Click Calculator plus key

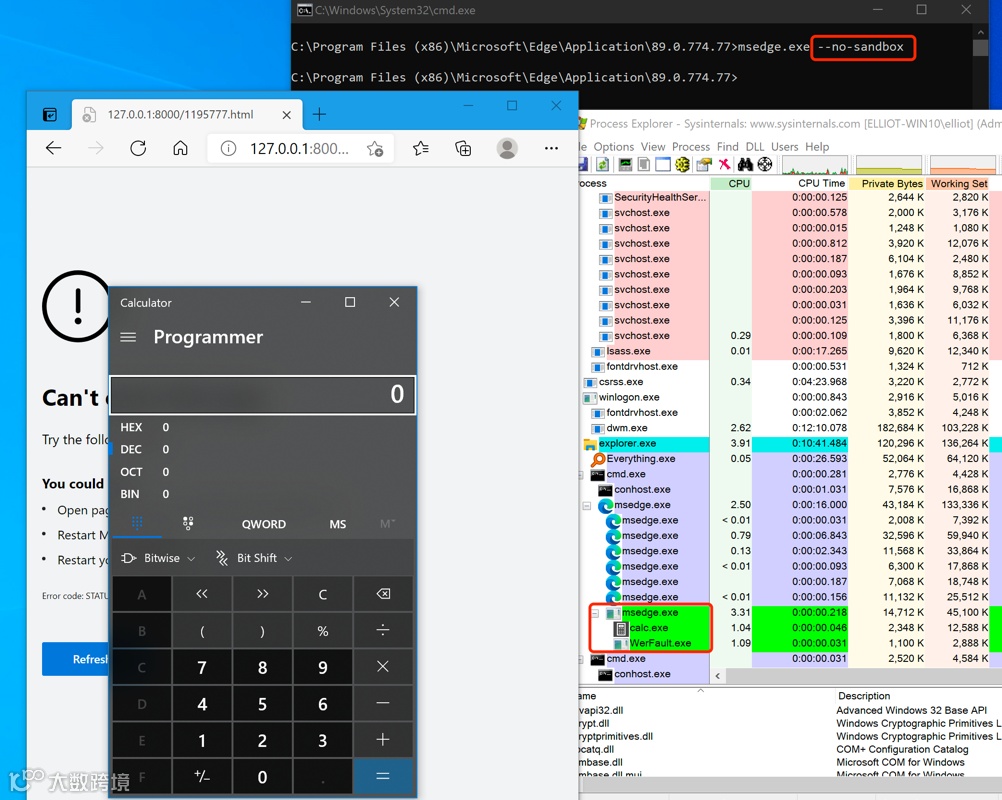(x=383, y=740)
